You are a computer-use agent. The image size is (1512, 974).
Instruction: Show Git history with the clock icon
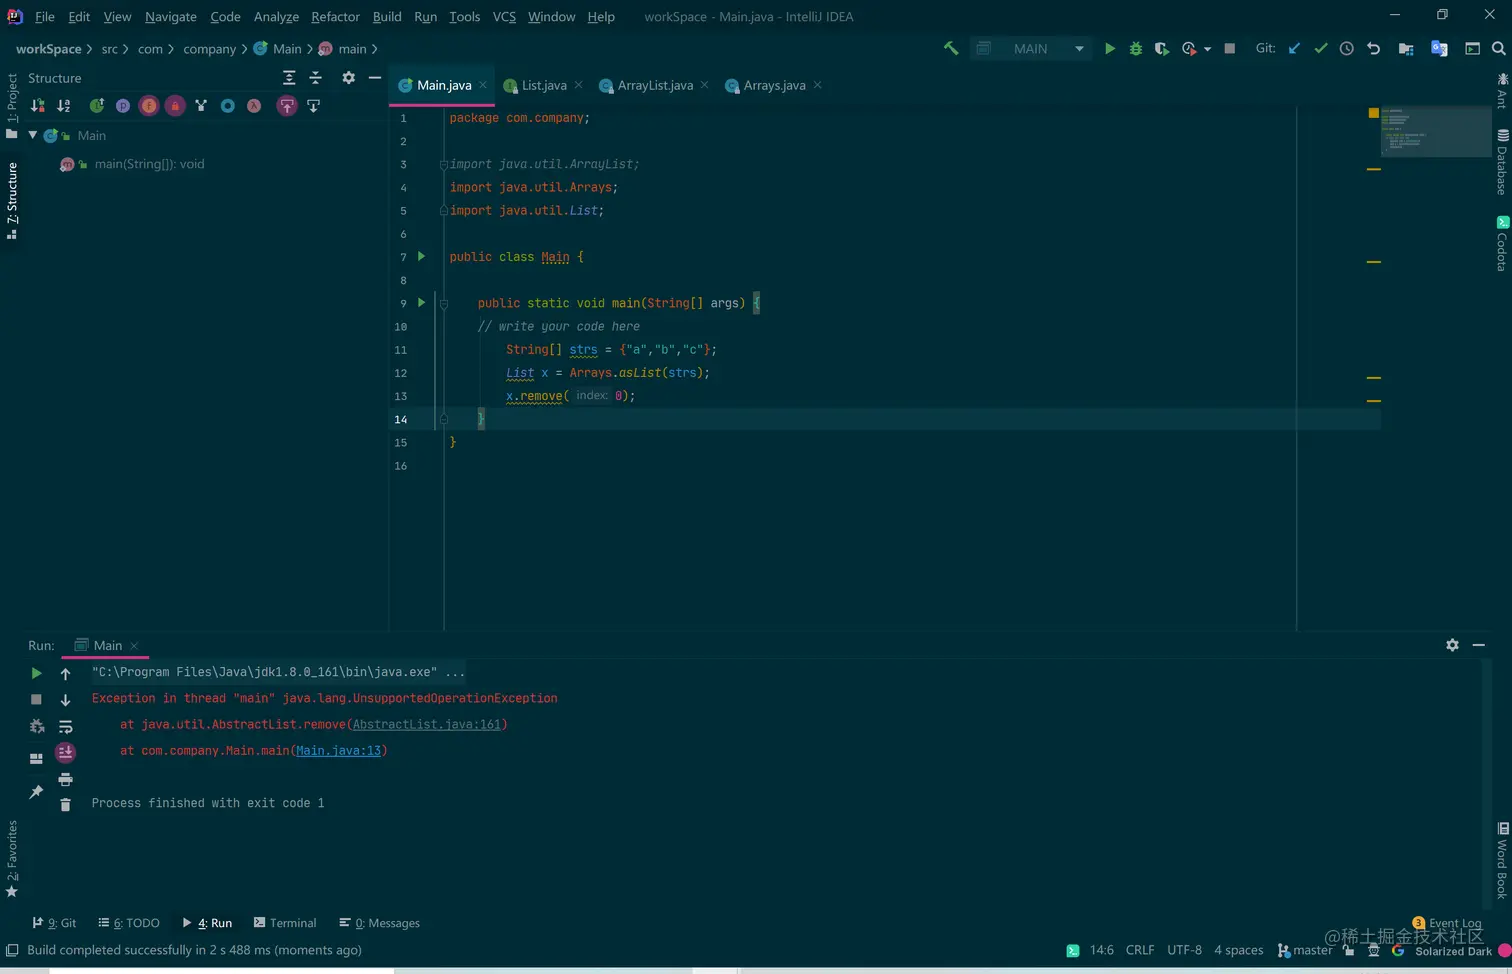(x=1347, y=48)
